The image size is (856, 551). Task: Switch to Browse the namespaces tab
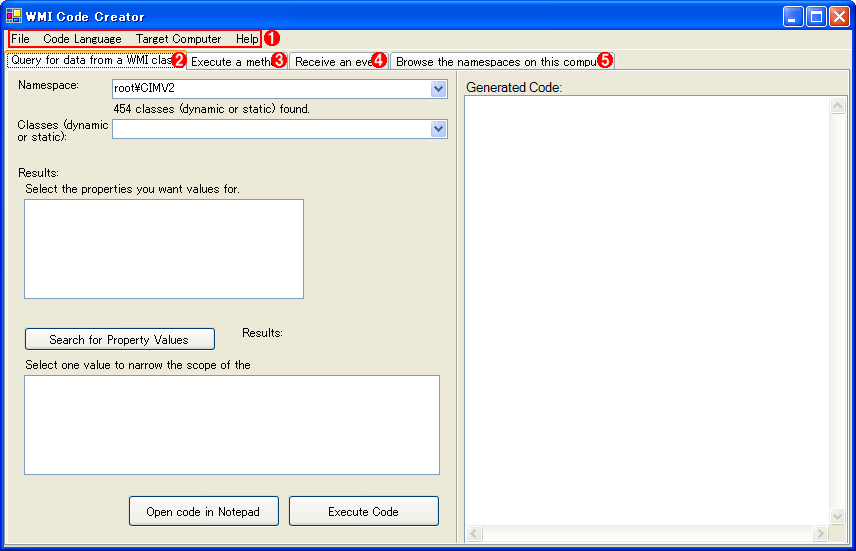pos(503,62)
